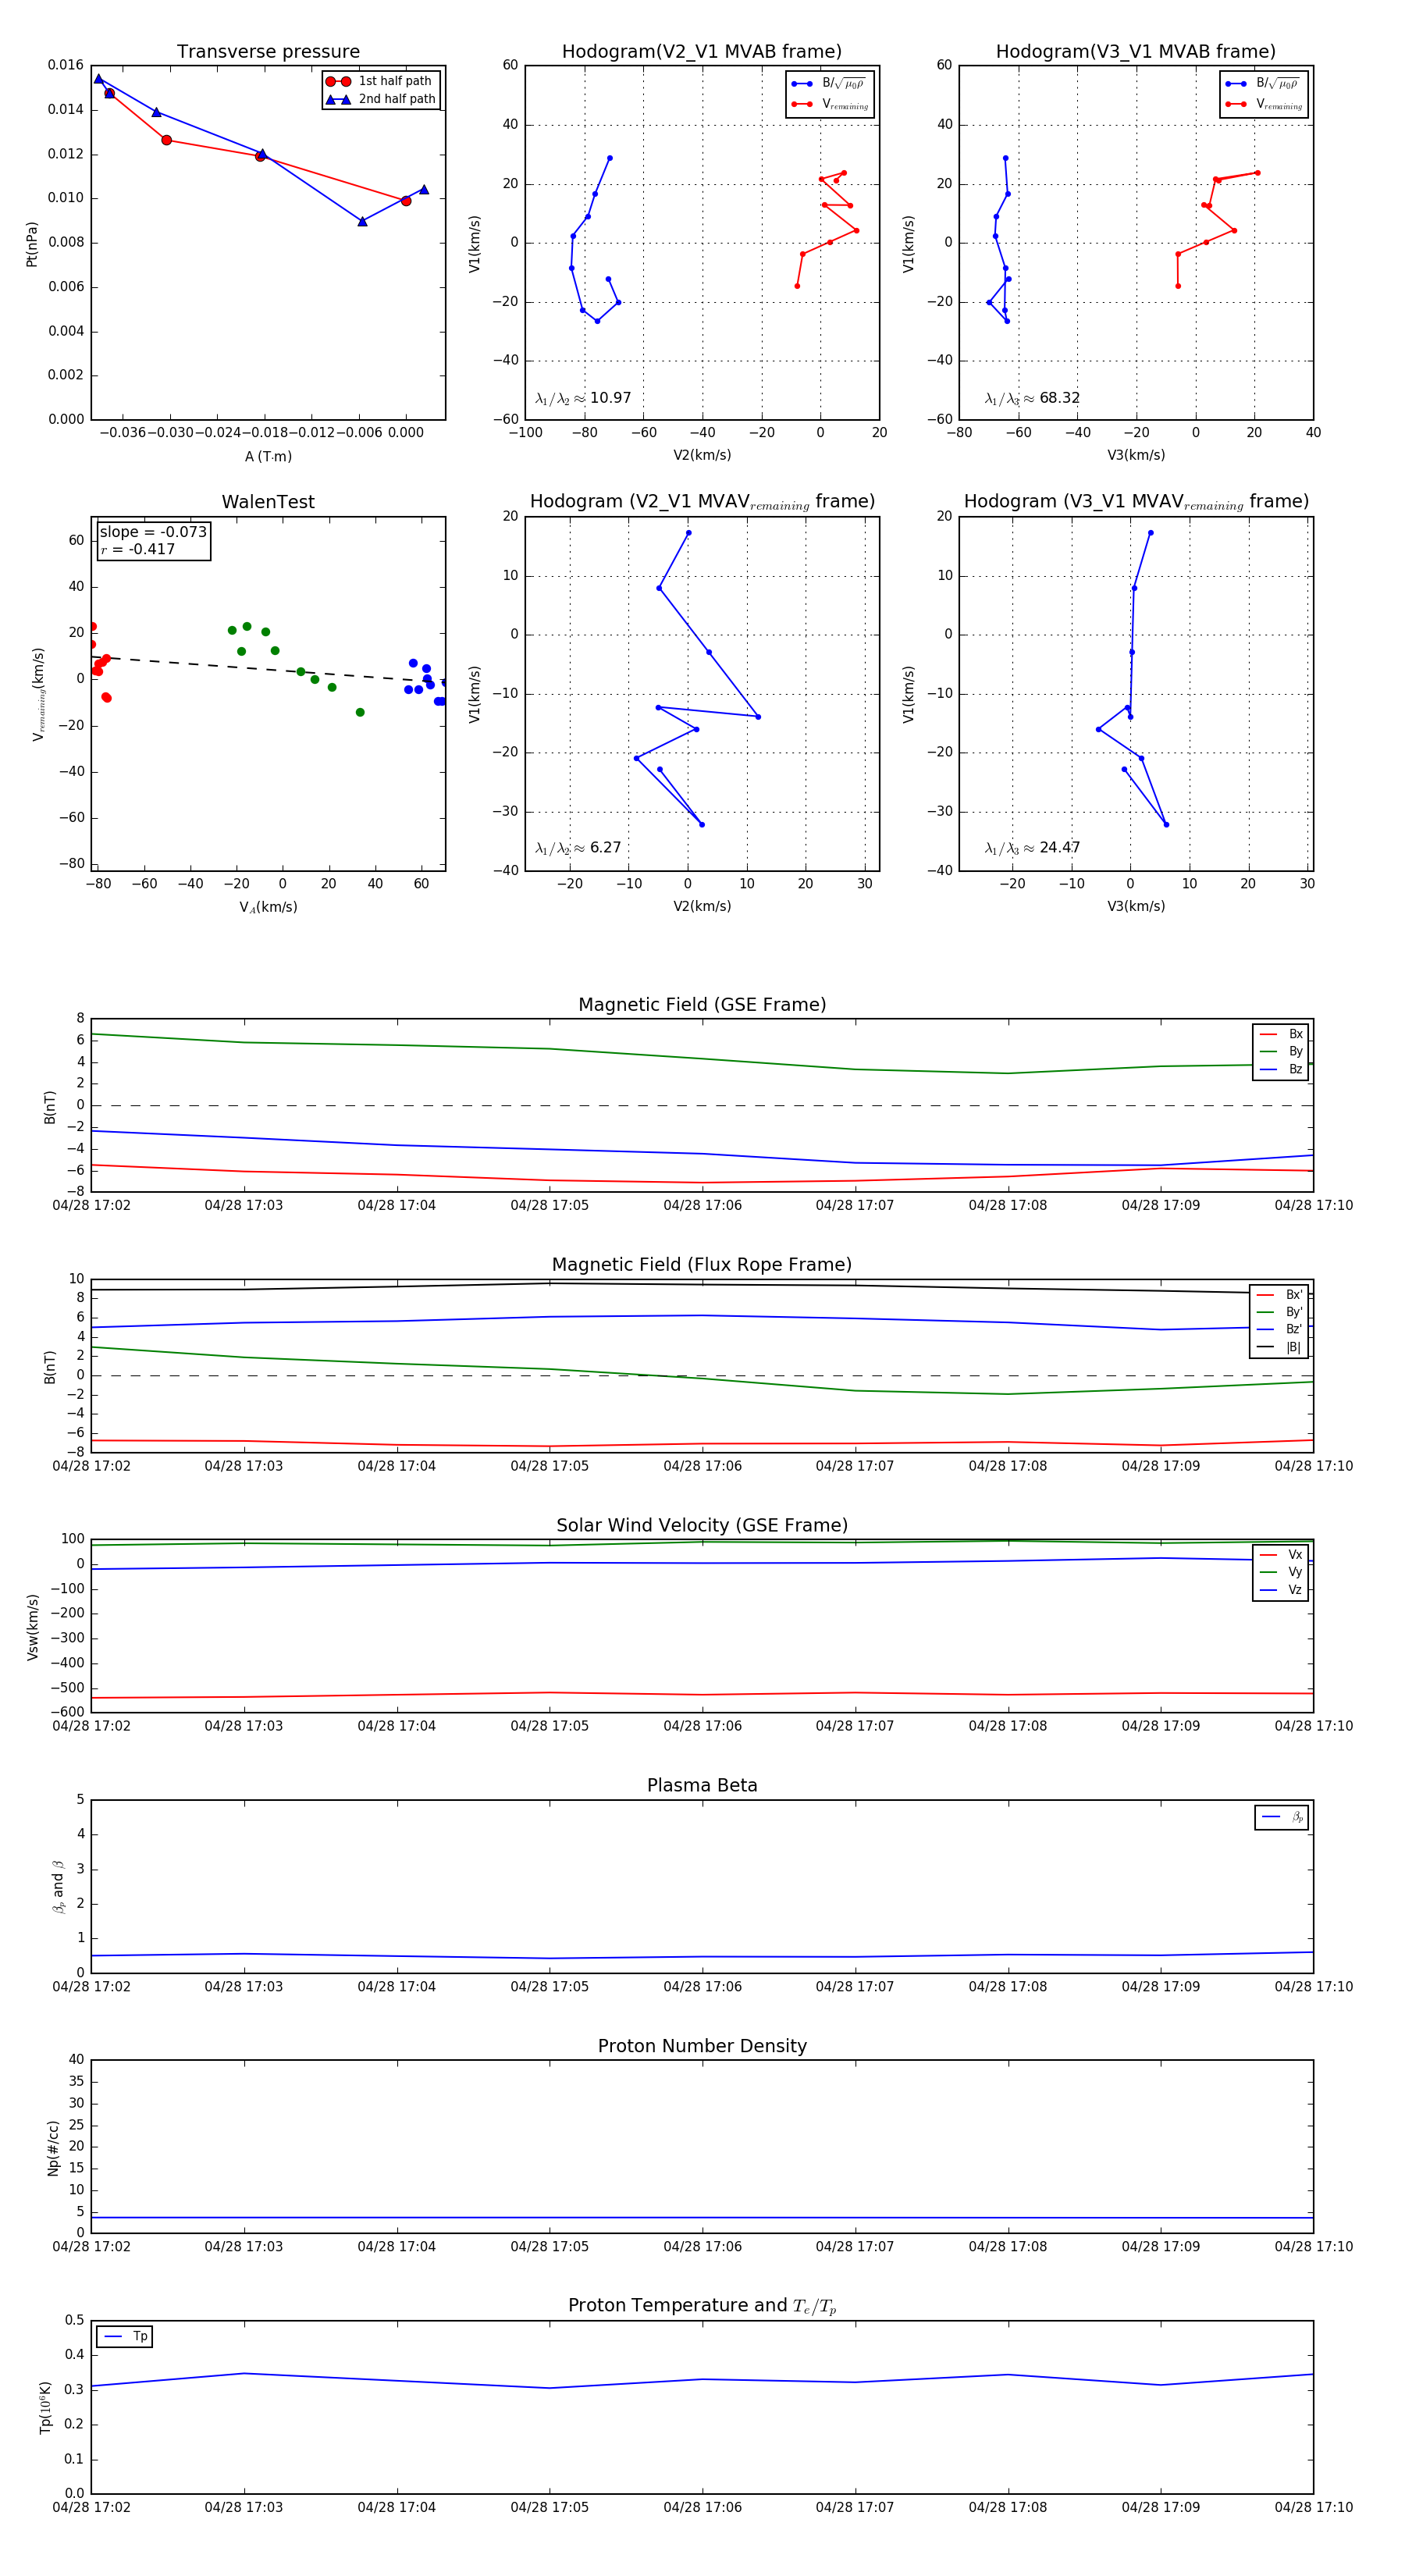Select 'Bz' legend entry in GSE magnetic field
The image size is (1405, 2576).
coord(1281,1069)
